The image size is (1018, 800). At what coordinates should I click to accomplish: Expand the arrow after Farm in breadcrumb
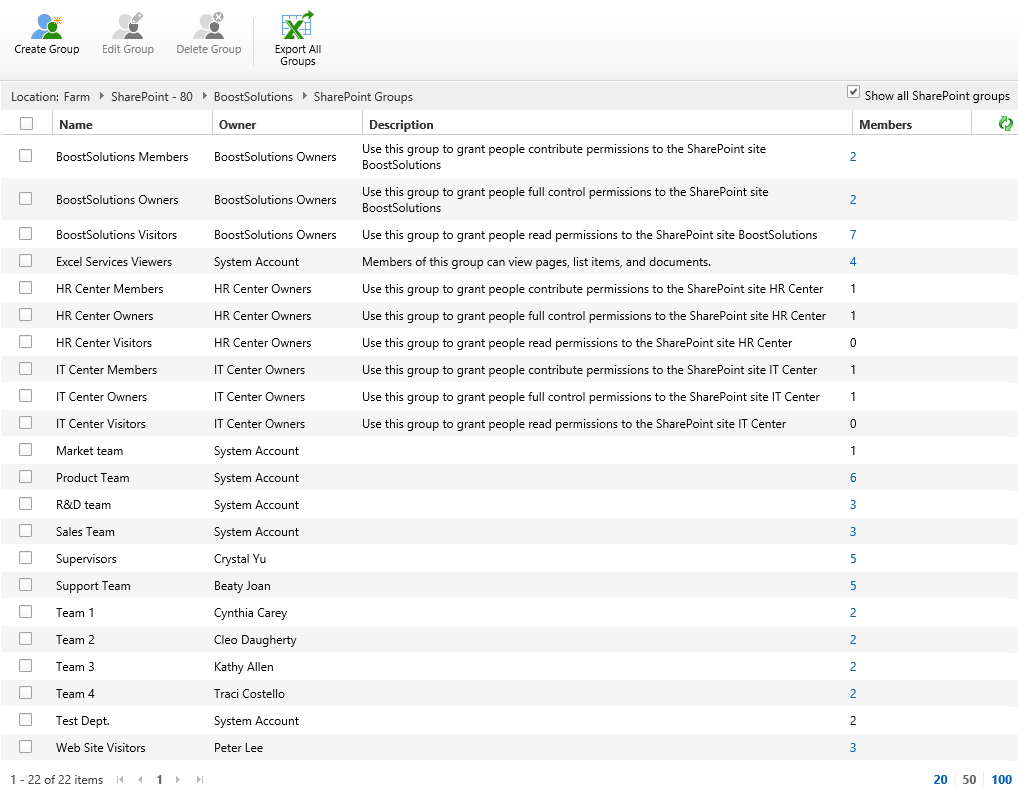tap(101, 97)
